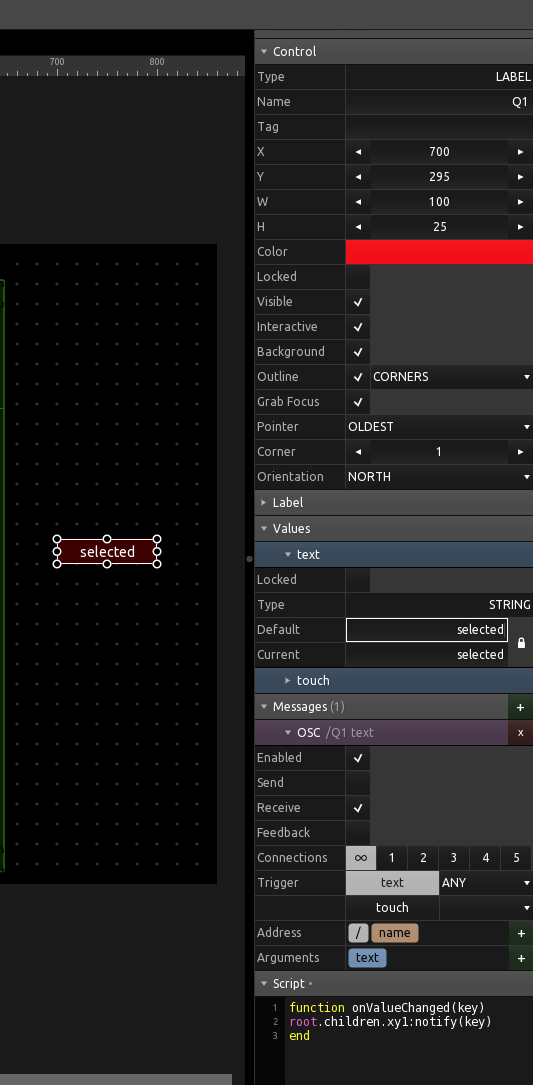Uncheck the Receive checkbox
The width and height of the screenshot is (533, 1085).
(x=358, y=807)
